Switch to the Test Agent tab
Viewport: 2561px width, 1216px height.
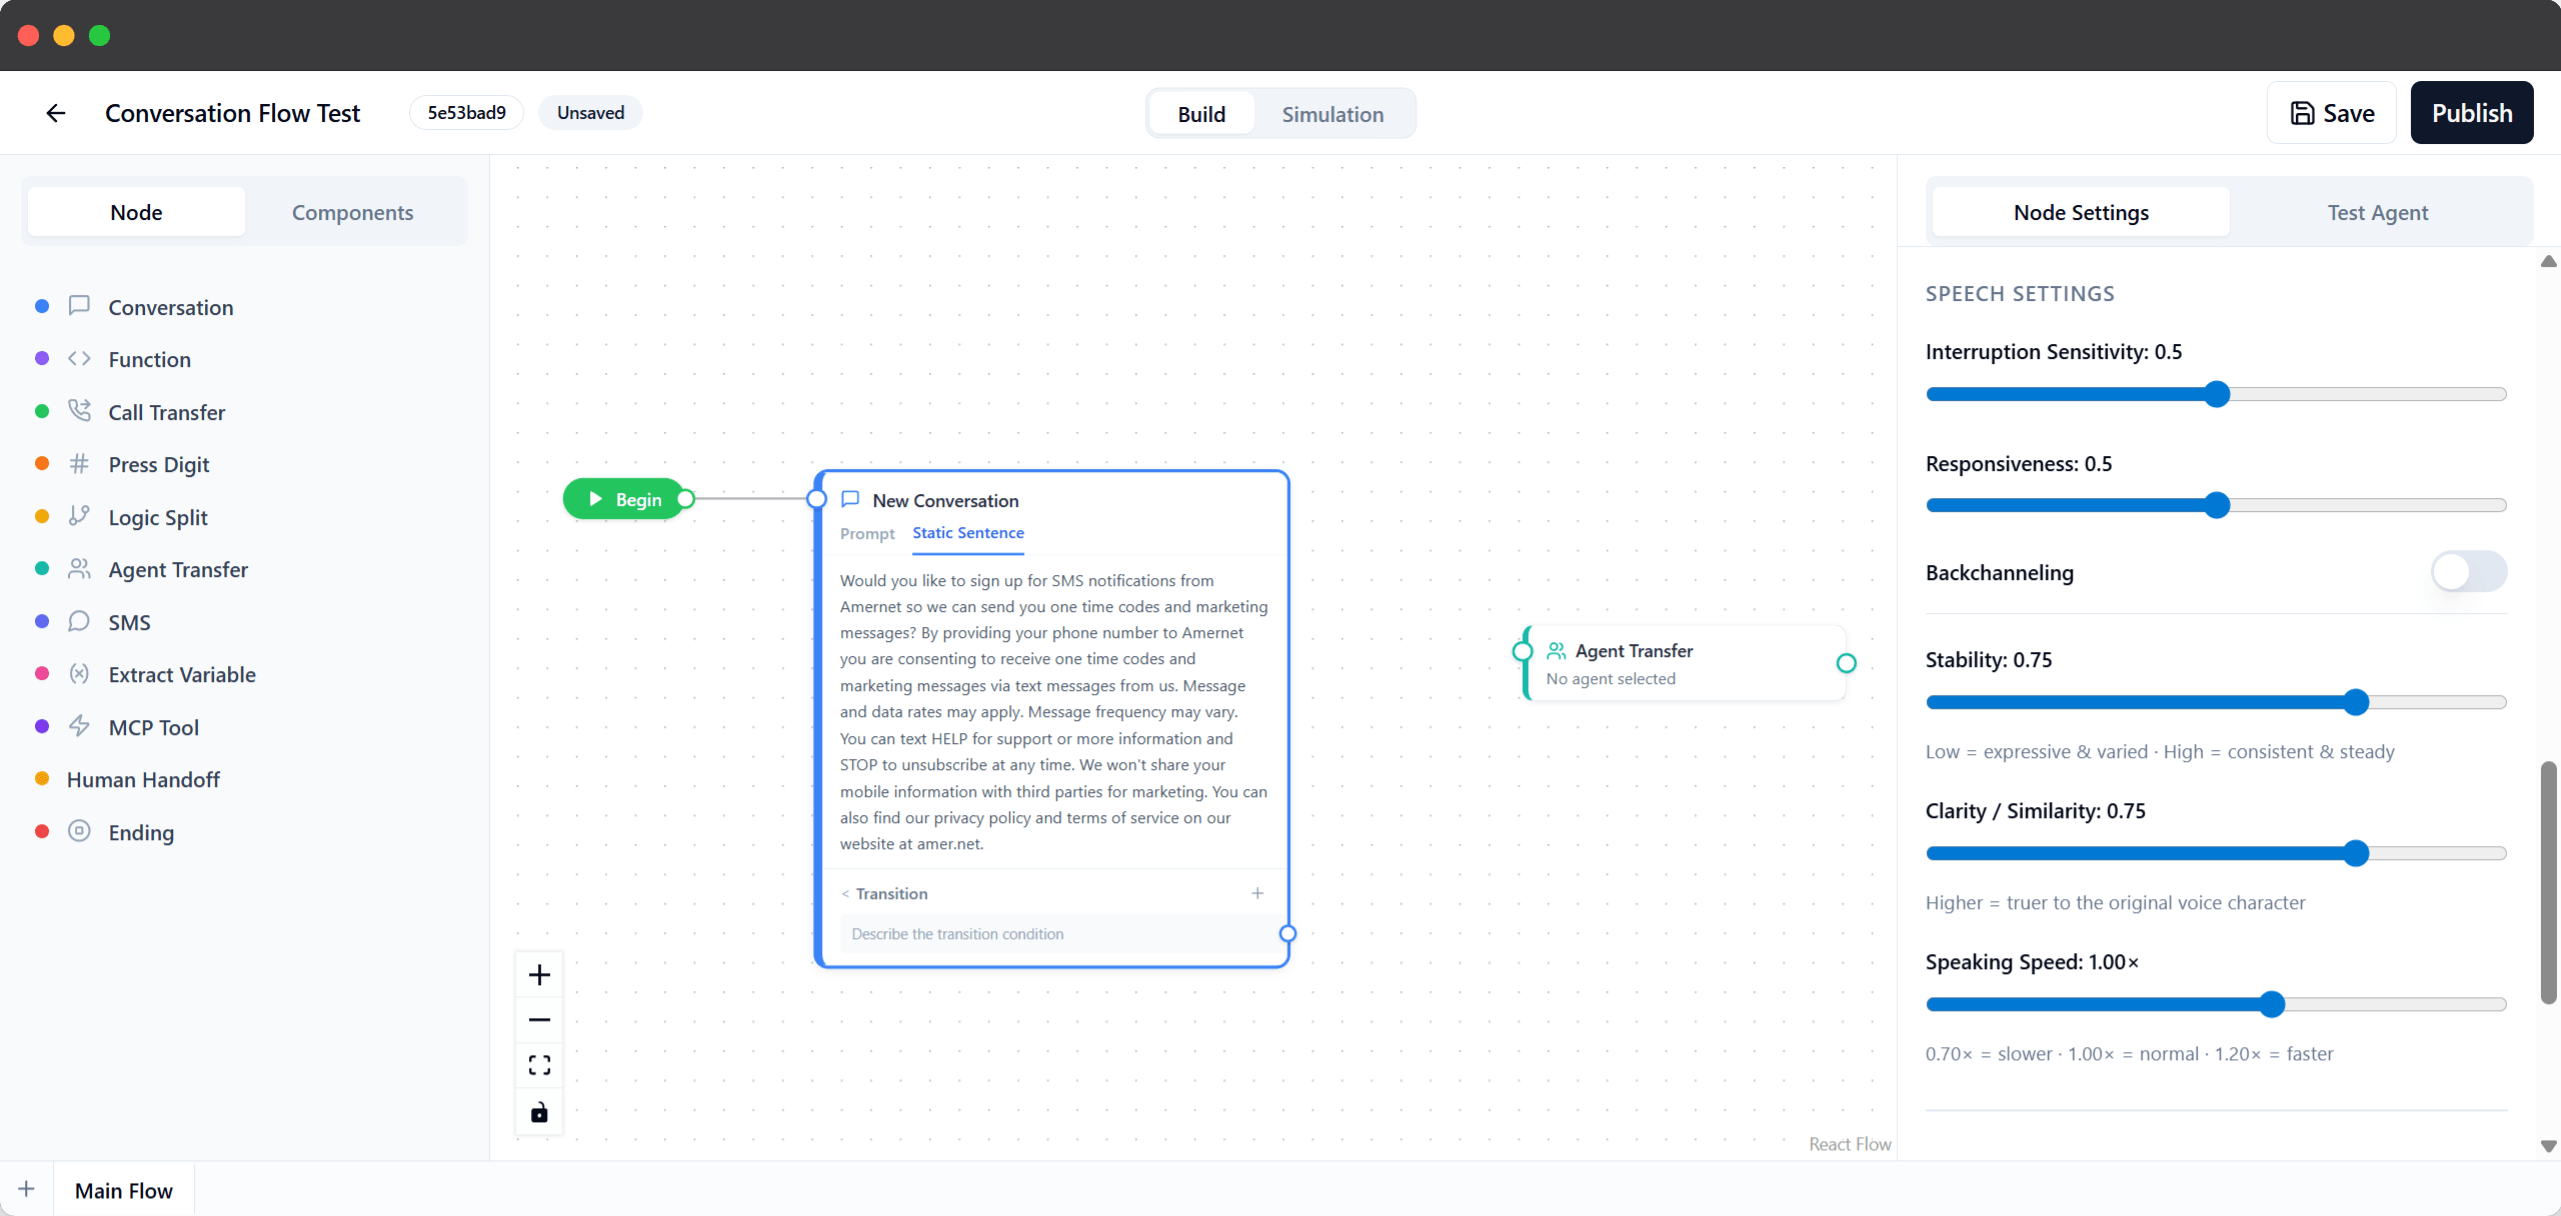click(2377, 212)
